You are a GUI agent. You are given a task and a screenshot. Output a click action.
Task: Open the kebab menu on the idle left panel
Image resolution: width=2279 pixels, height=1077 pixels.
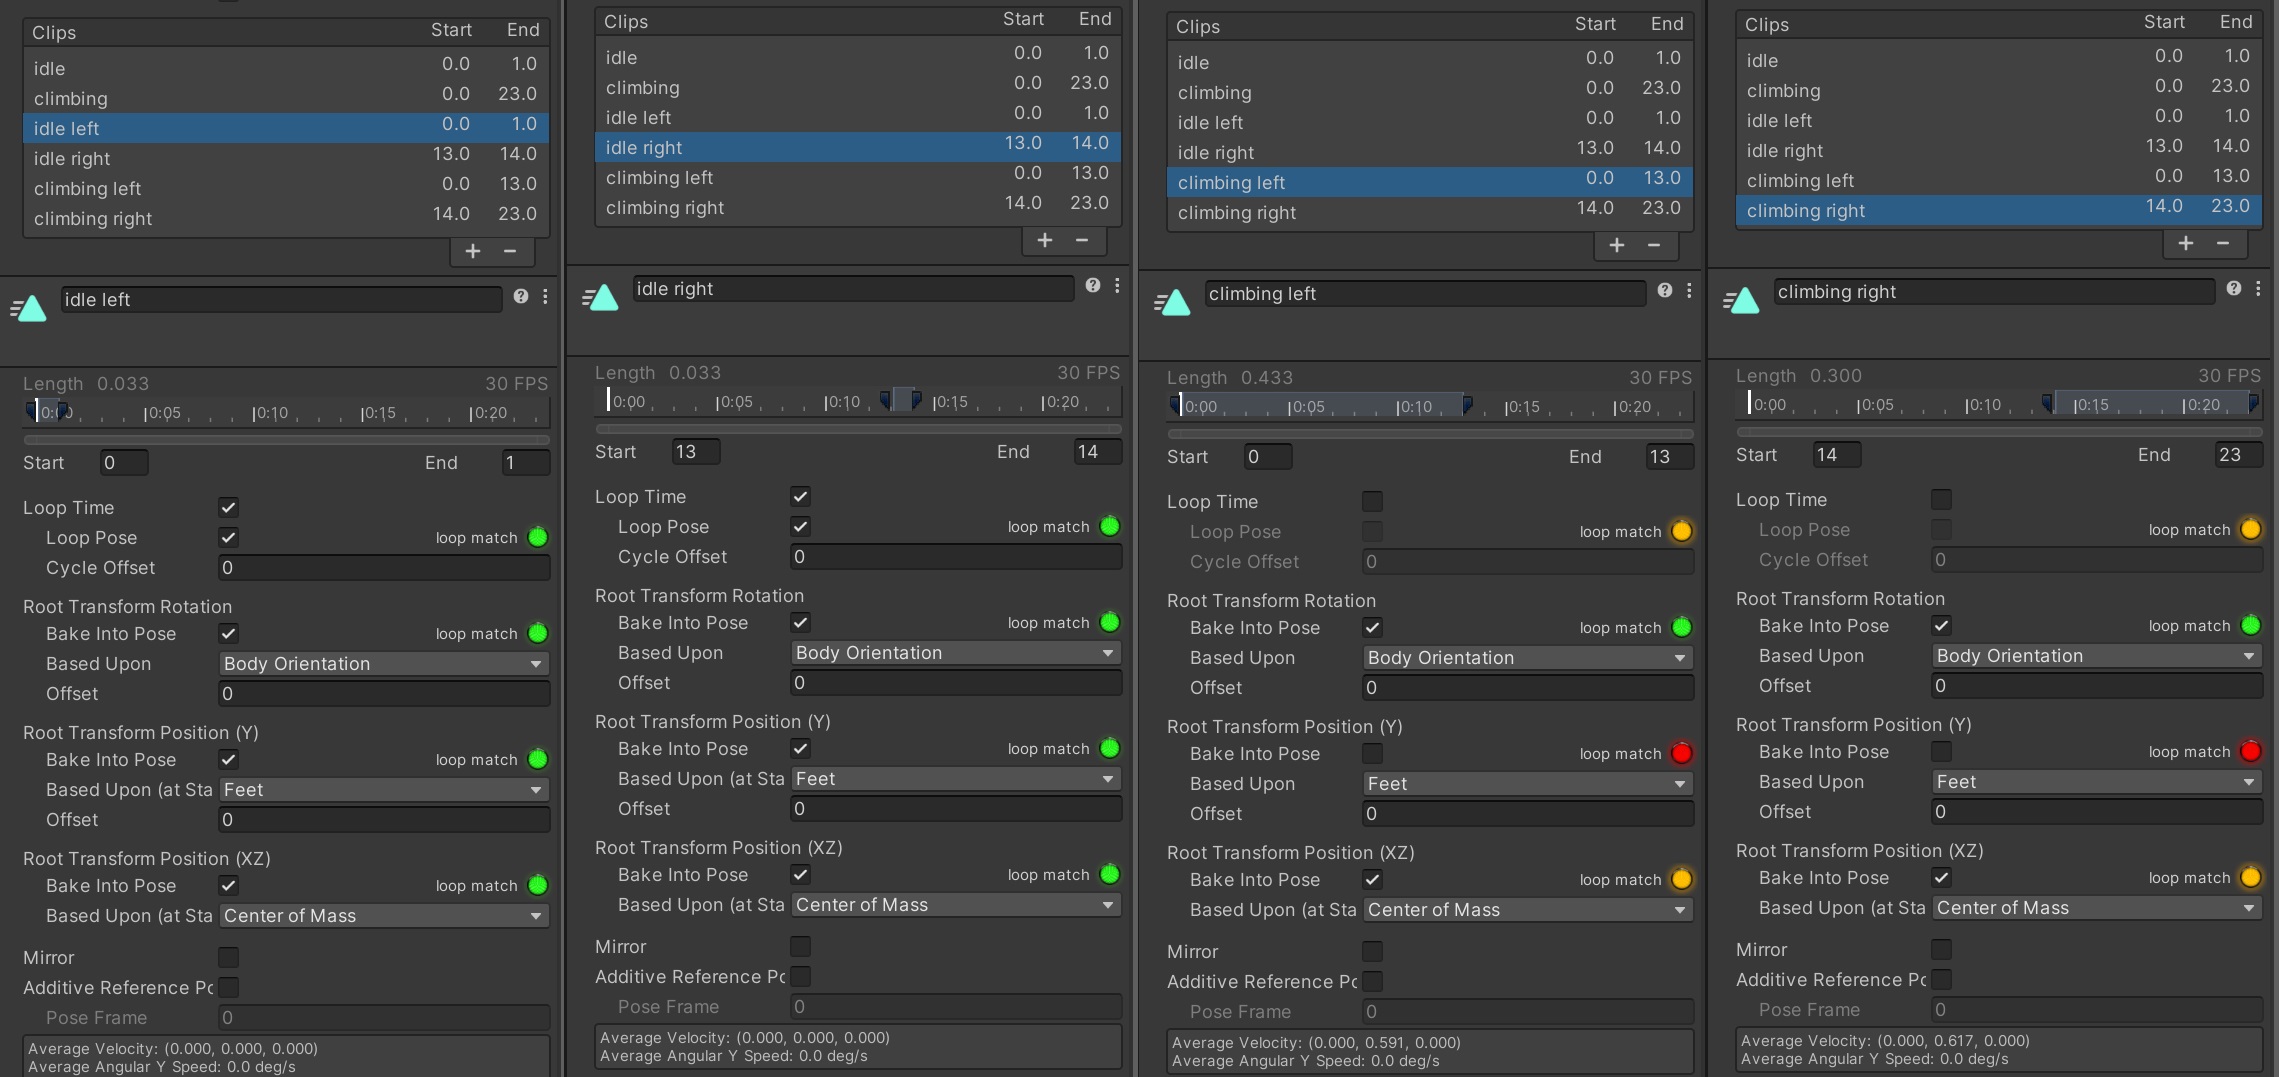point(545,297)
